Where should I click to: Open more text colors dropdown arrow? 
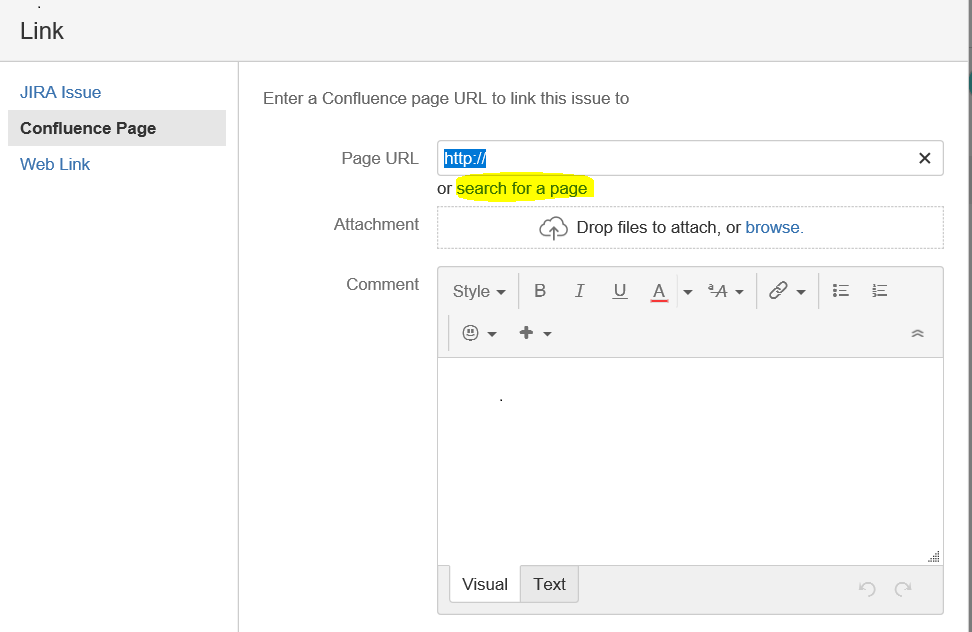click(x=687, y=292)
